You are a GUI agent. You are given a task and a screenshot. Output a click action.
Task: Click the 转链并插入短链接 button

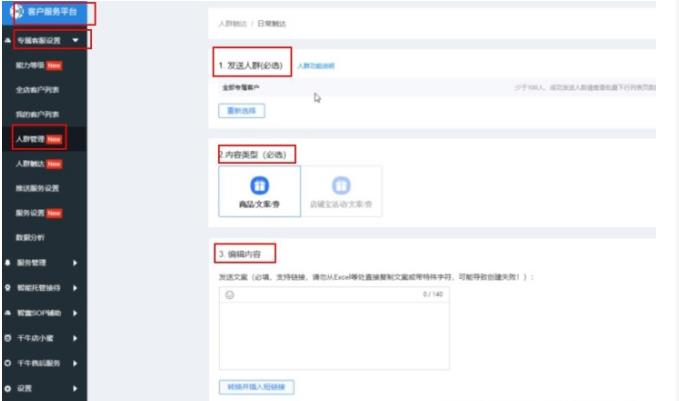coord(256,386)
